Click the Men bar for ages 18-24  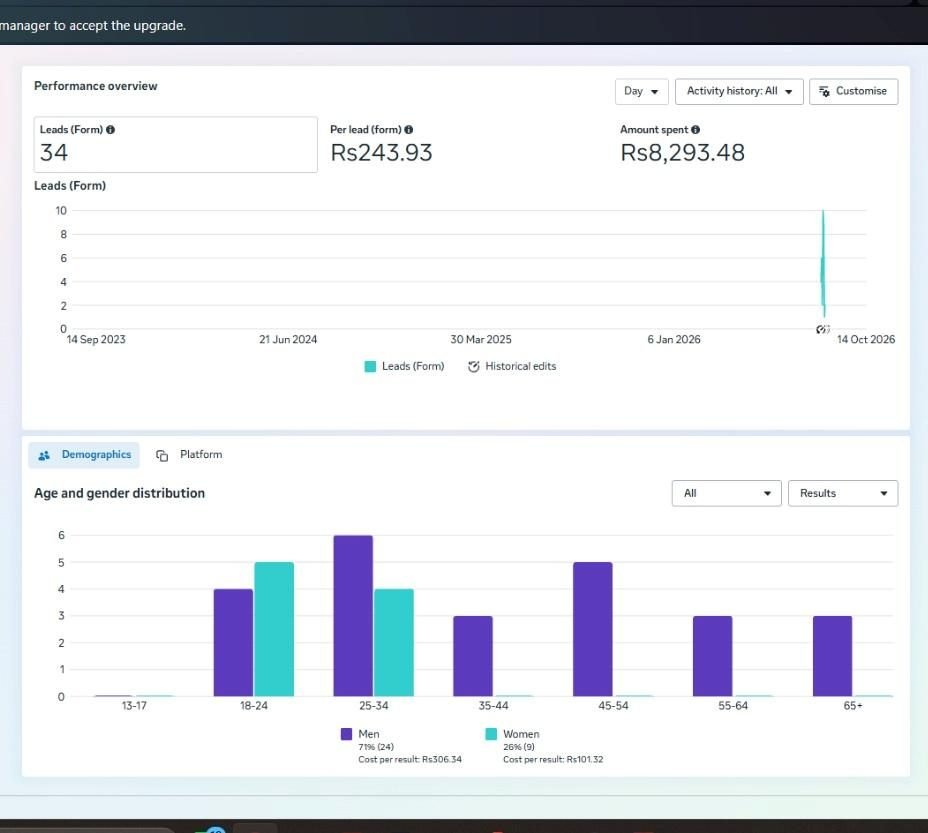(233, 642)
